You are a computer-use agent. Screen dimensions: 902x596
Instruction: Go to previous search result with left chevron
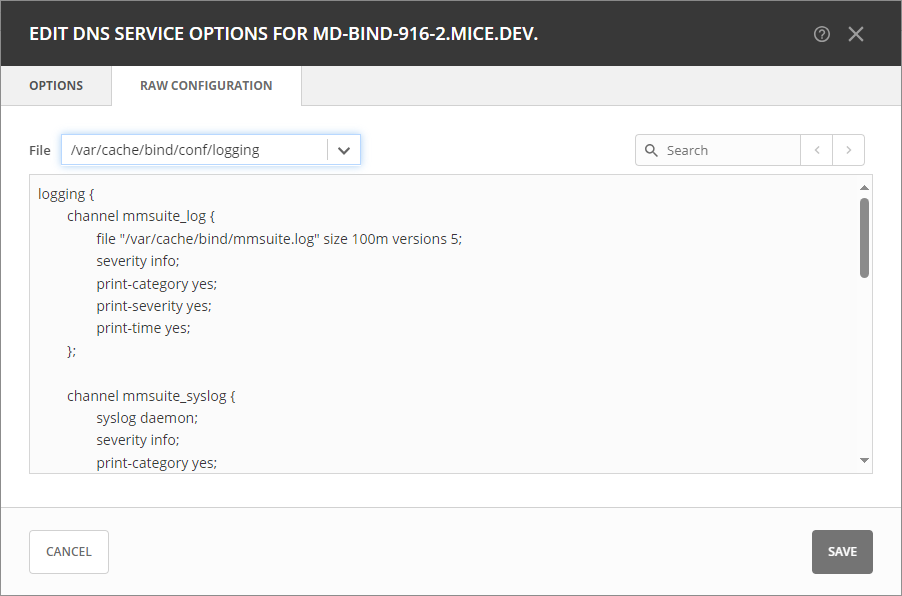[817, 149]
